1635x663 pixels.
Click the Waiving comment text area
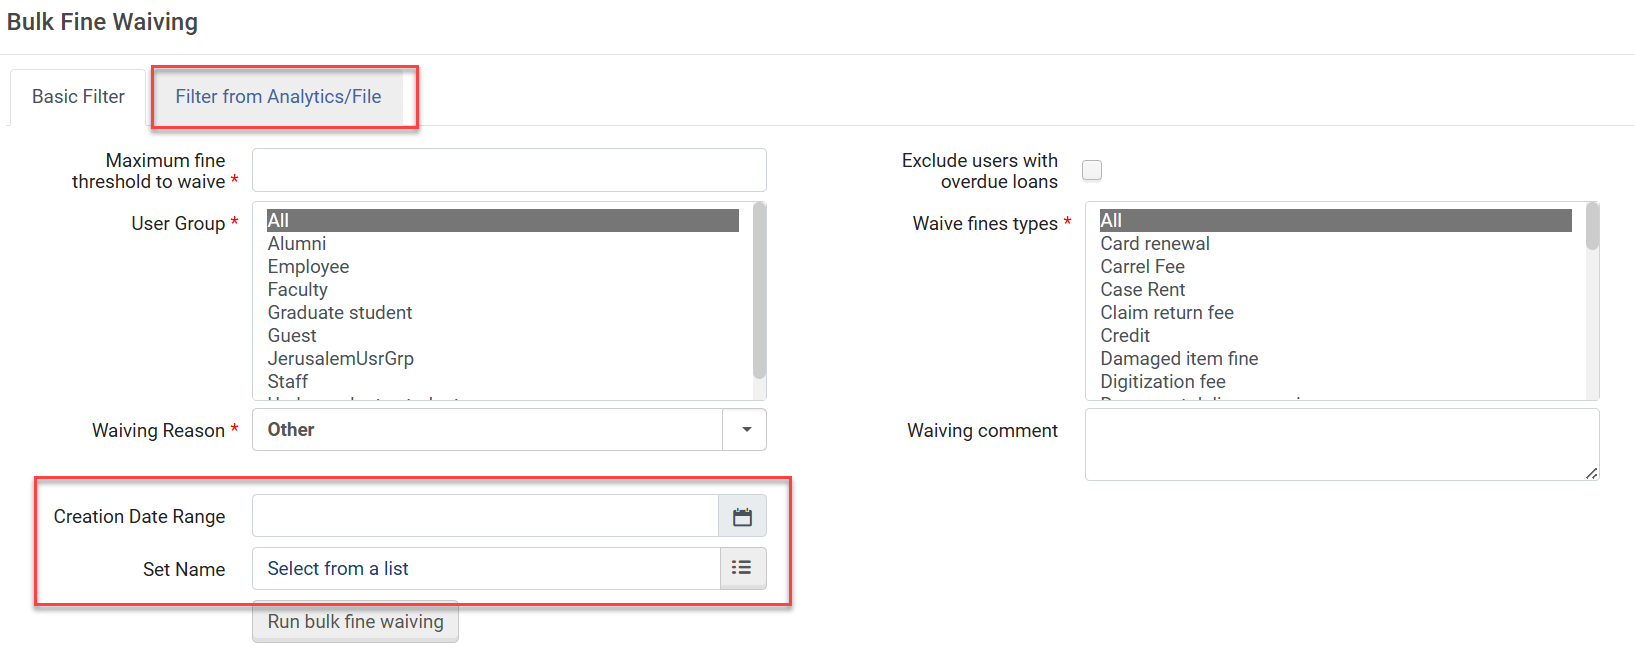pyautogui.click(x=1342, y=444)
